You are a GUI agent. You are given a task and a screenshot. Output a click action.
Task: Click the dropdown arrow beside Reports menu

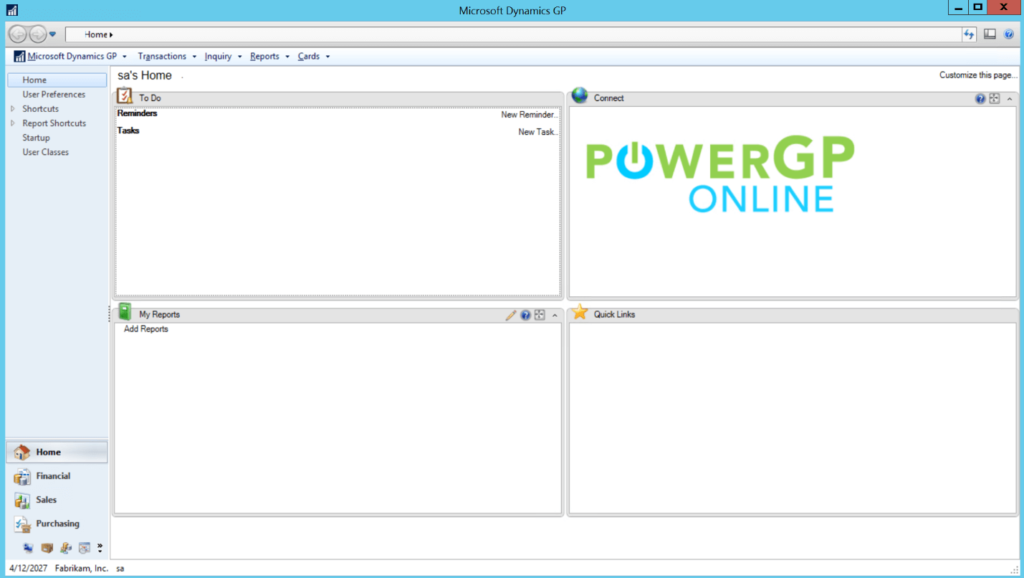(287, 57)
